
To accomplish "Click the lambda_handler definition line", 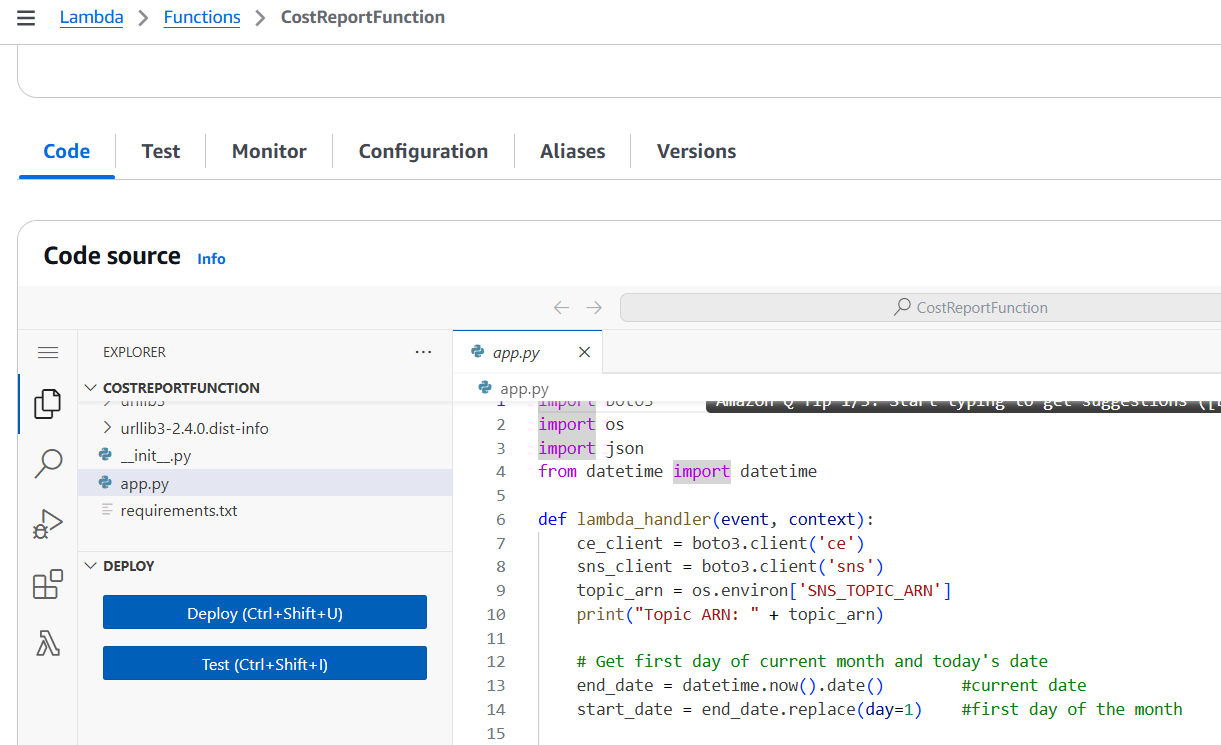I will 706,519.
